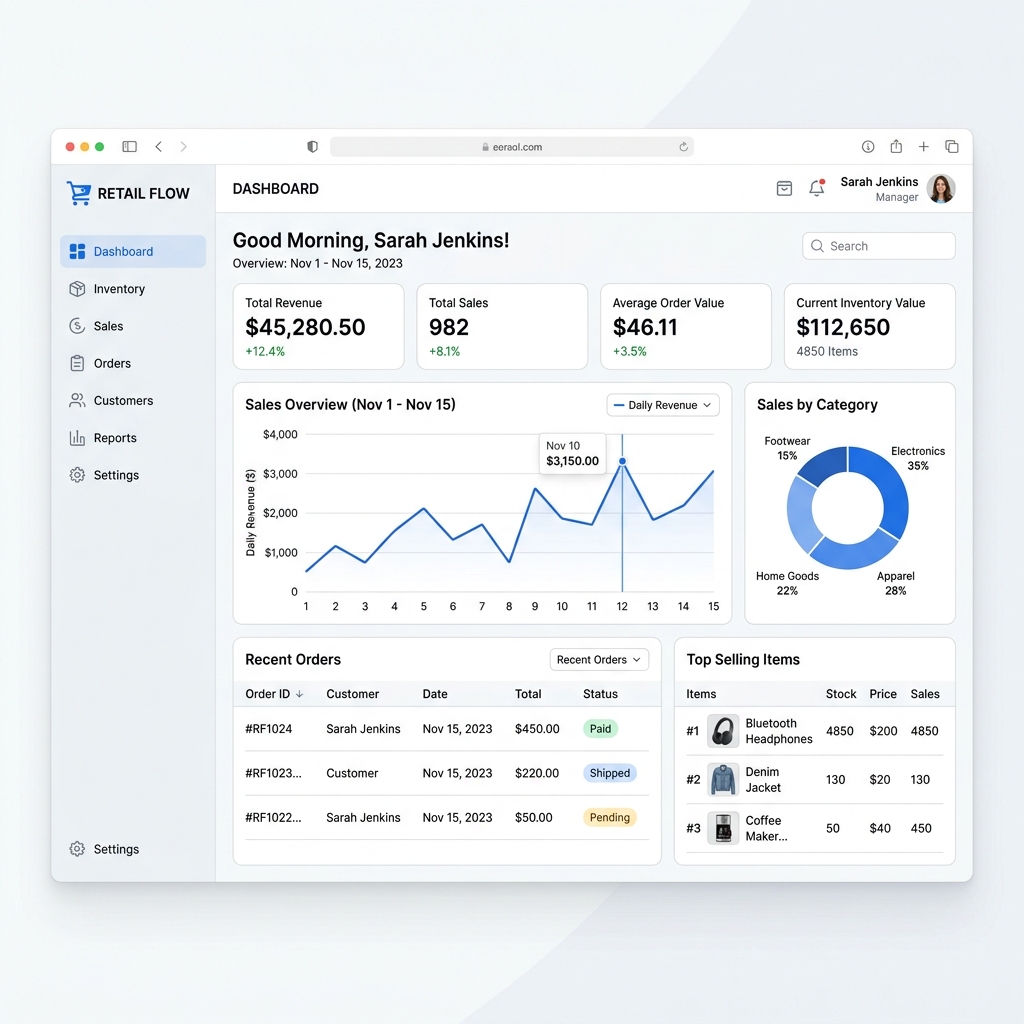The width and height of the screenshot is (1024, 1024).
Task: Click the Total Revenue card
Action: 319,327
